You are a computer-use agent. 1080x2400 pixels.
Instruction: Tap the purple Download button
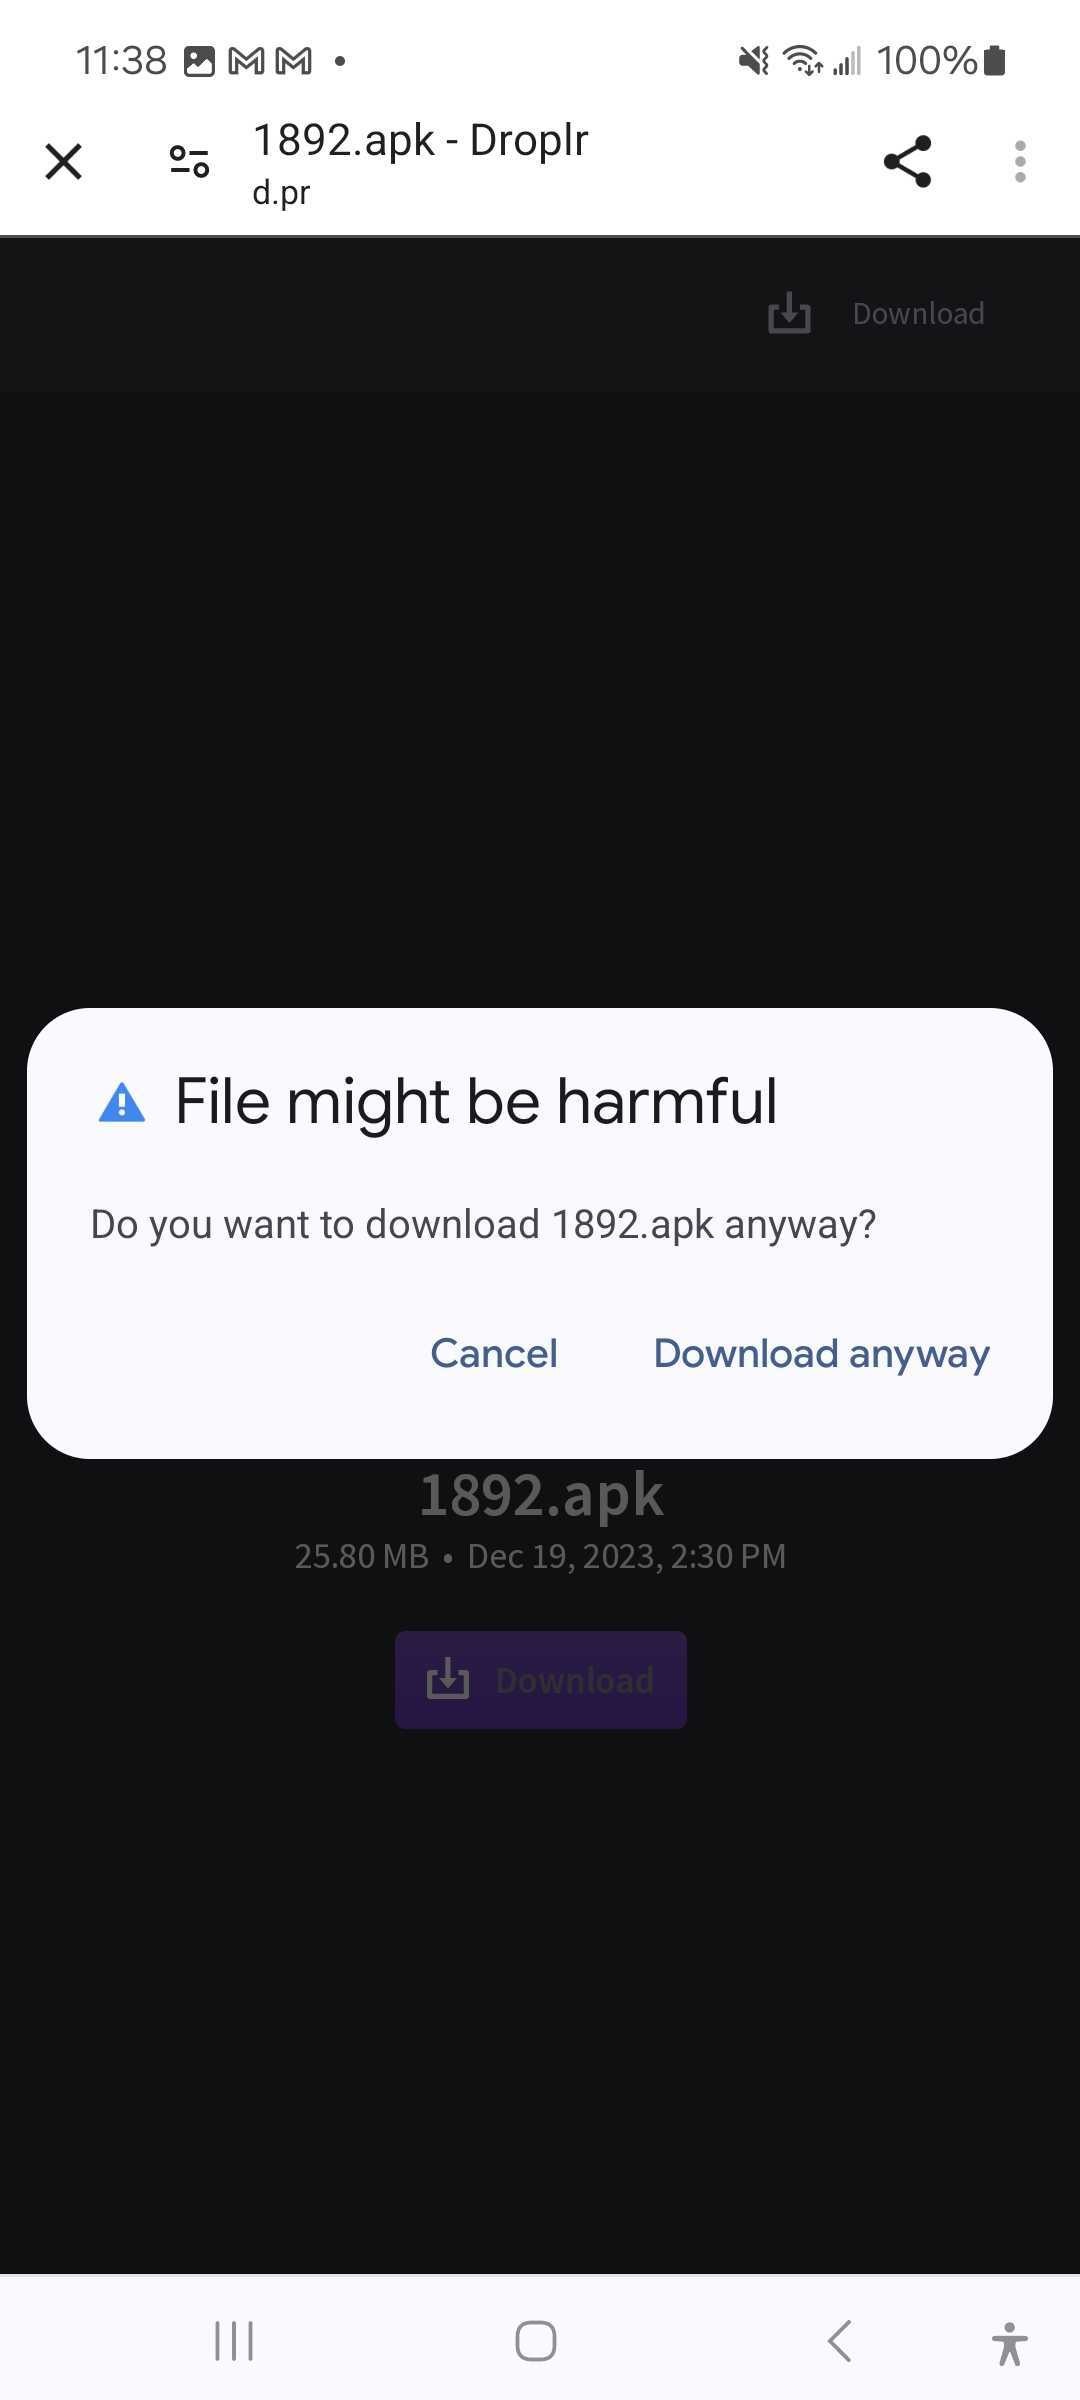541,1680
